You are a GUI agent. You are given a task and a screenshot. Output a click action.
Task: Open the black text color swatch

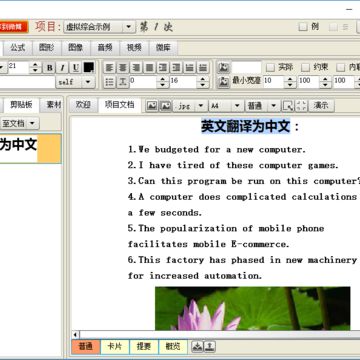(x=89, y=68)
